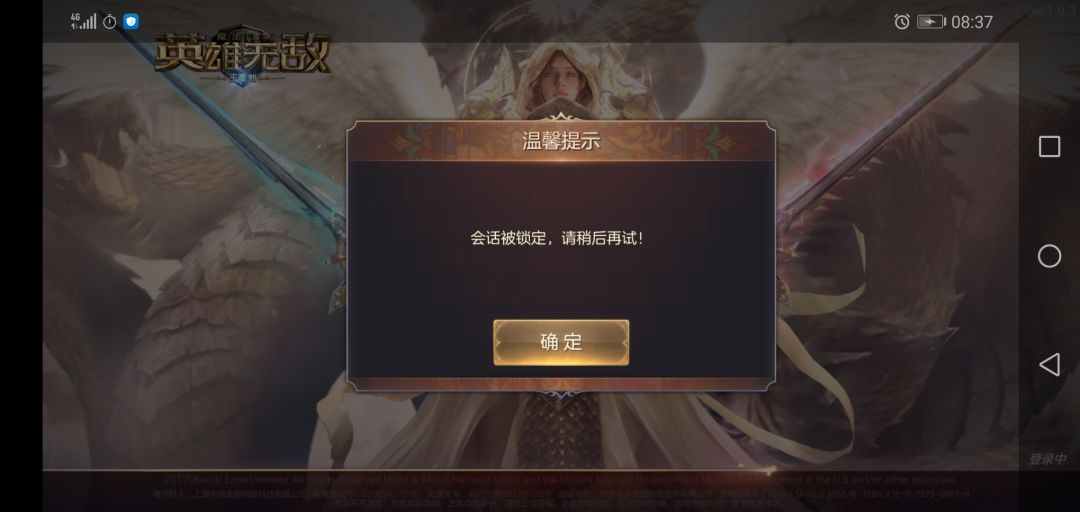Image resolution: width=1080 pixels, height=512 pixels.
Task: Tap the Android home circle
Action: coord(1049,256)
